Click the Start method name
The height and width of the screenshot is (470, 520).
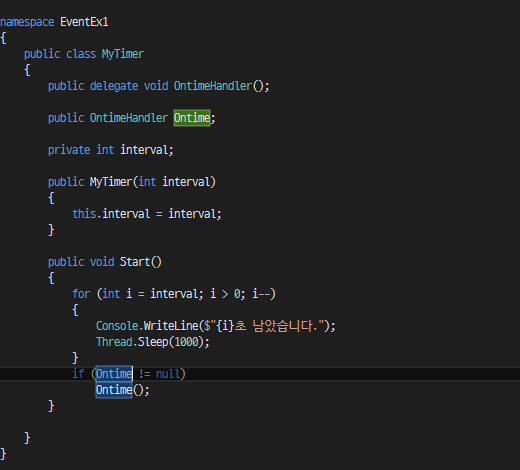pyautogui.click(x=135, y=262)
